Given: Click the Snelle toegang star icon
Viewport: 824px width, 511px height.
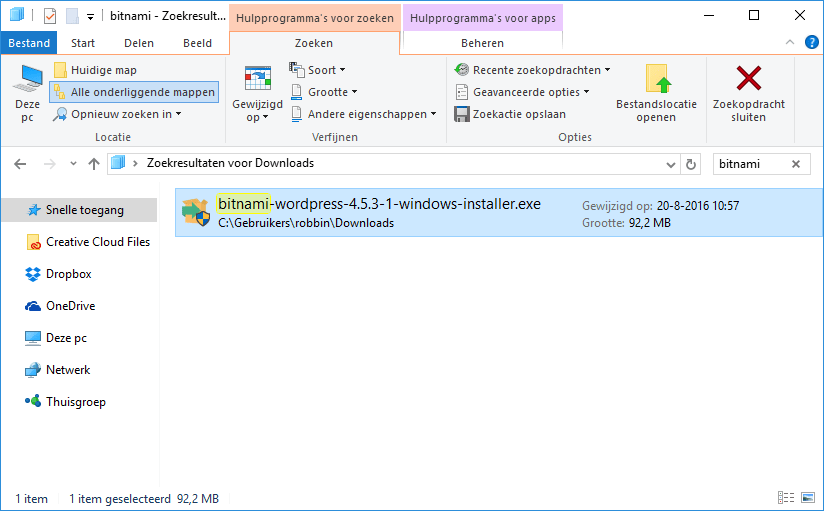Looking at the screenshot, I should tap(34, 210).
